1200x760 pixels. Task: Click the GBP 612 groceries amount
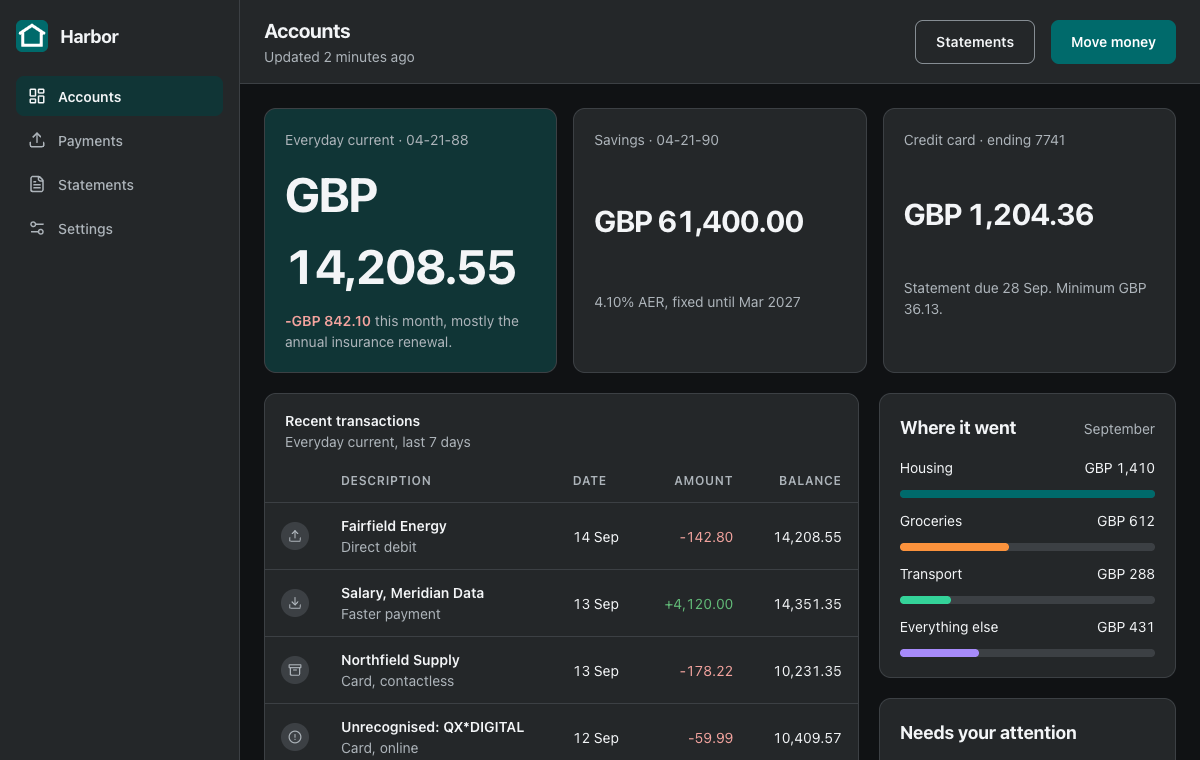click(1126, 521)
